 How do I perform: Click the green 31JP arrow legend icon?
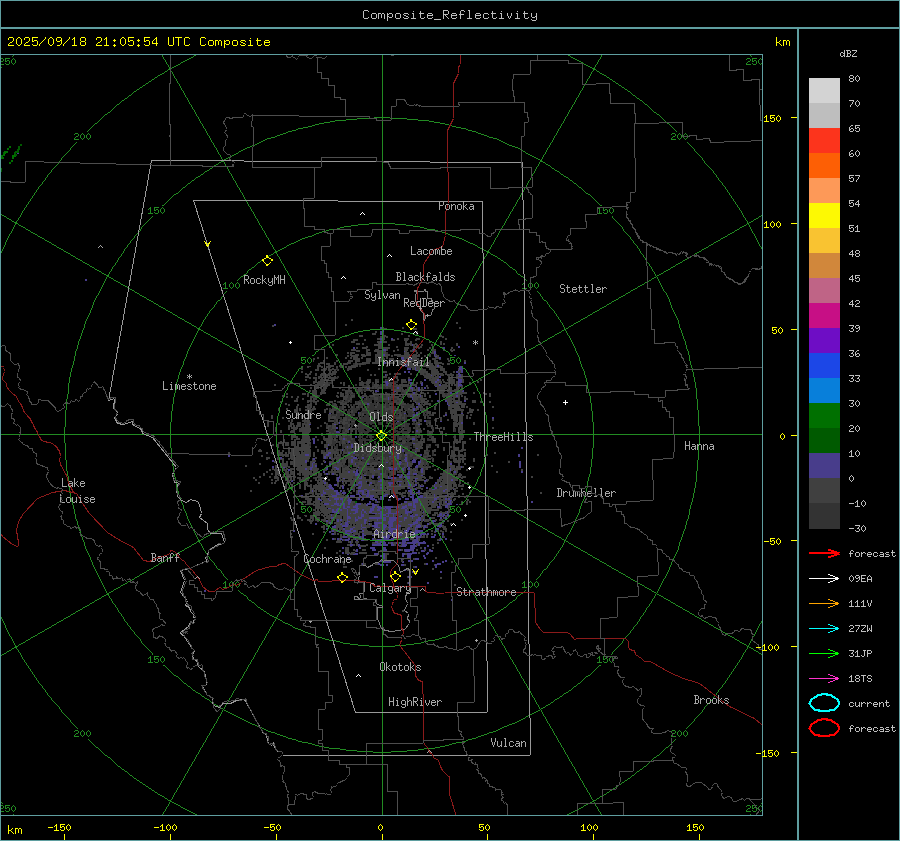coord(824,653)
